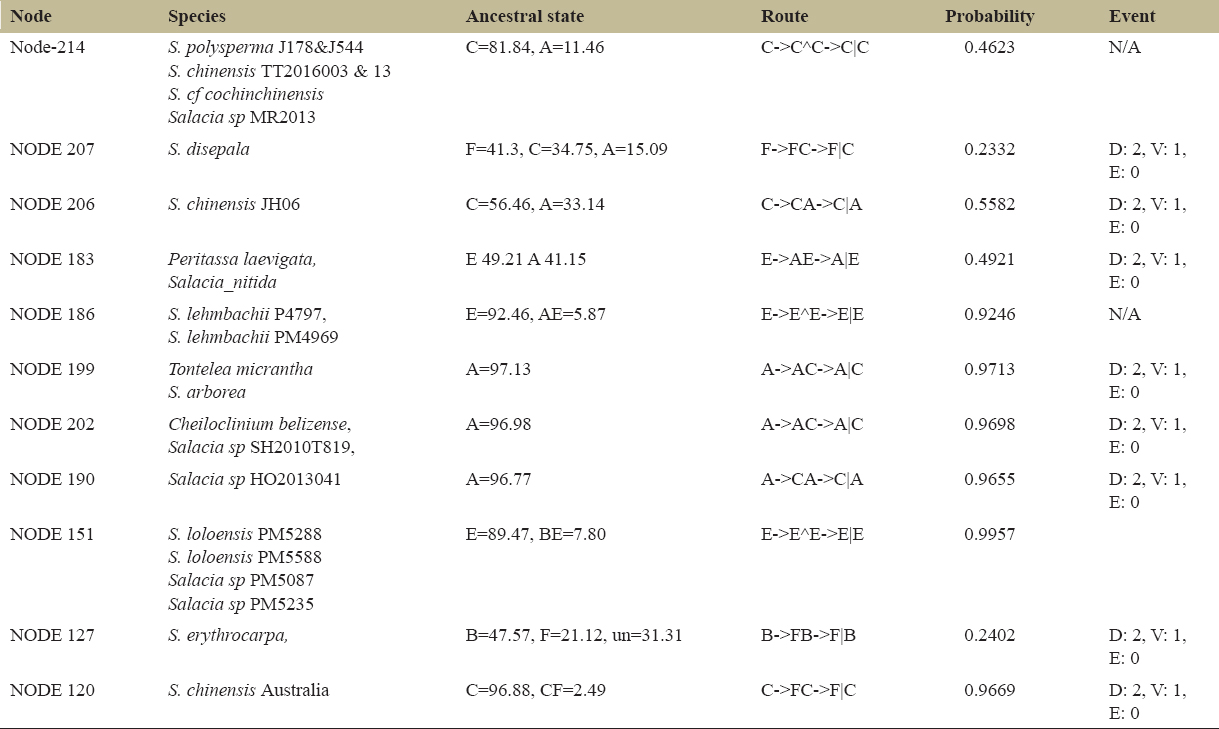Select the S. erythrocarpa species cell
Image resolution: width=1219 pixels, height=729 pixels.
point(226,634)
